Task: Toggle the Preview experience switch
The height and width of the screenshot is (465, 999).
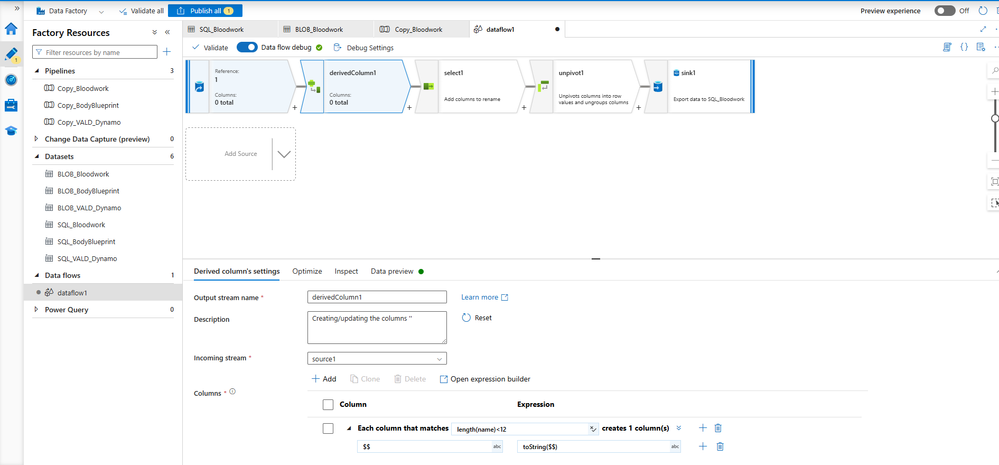Action: (944, 11)
